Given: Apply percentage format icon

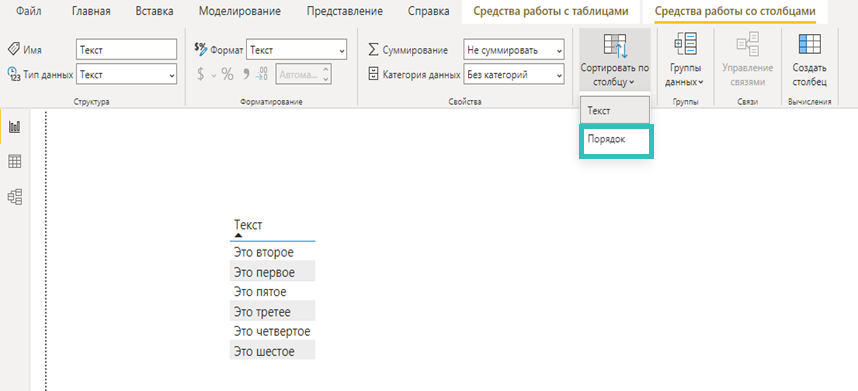Looking at the screenshot, I should click(x=227, y=74).
